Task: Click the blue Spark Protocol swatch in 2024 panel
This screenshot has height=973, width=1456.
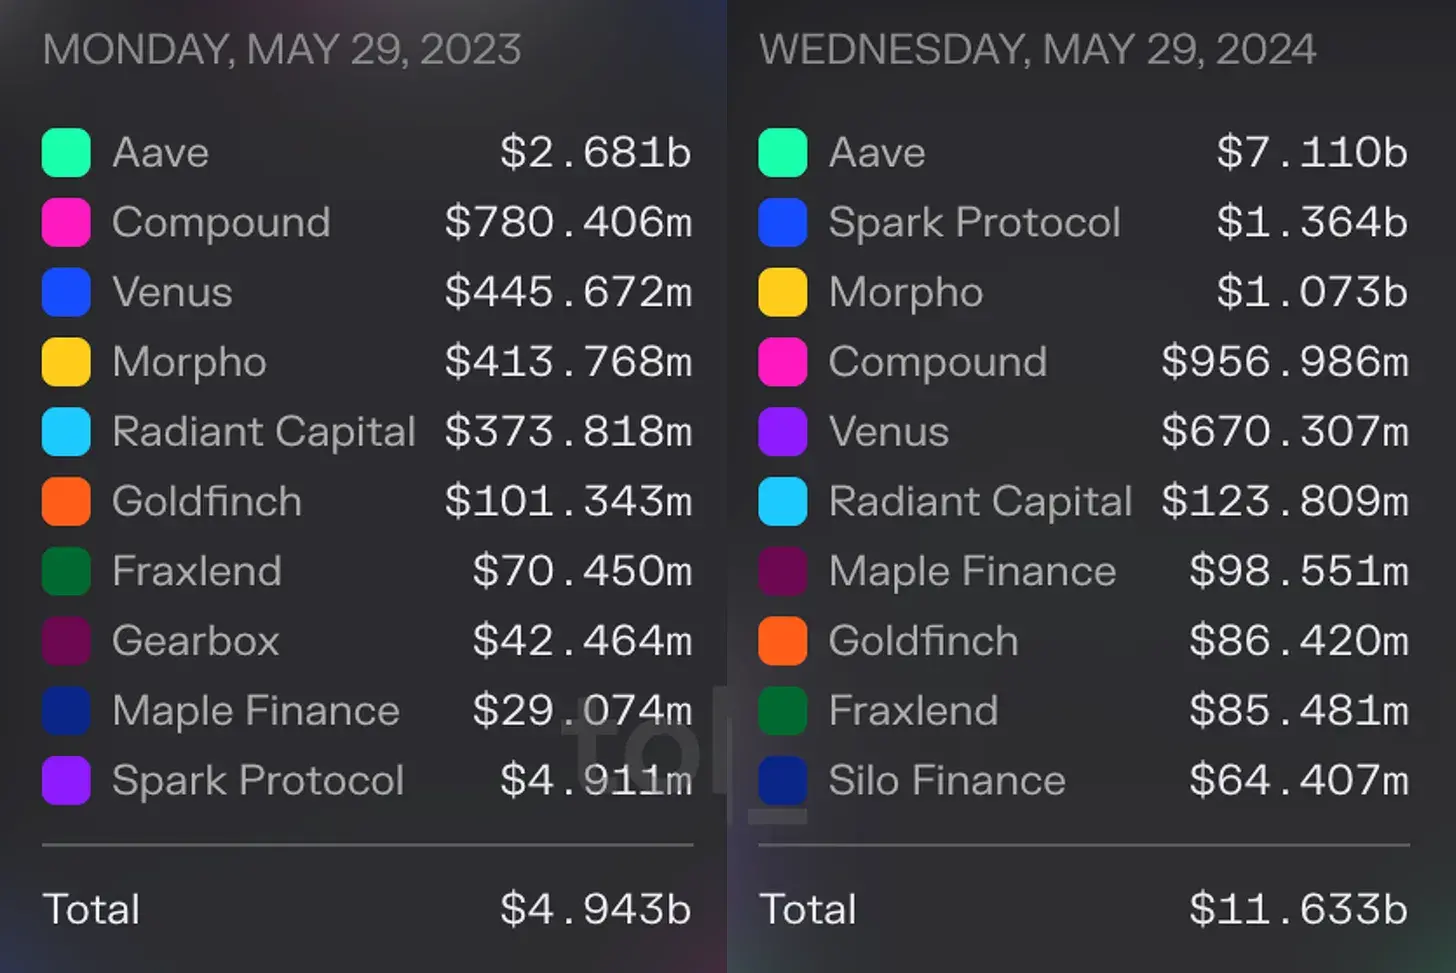Action: tap(782, 222)
